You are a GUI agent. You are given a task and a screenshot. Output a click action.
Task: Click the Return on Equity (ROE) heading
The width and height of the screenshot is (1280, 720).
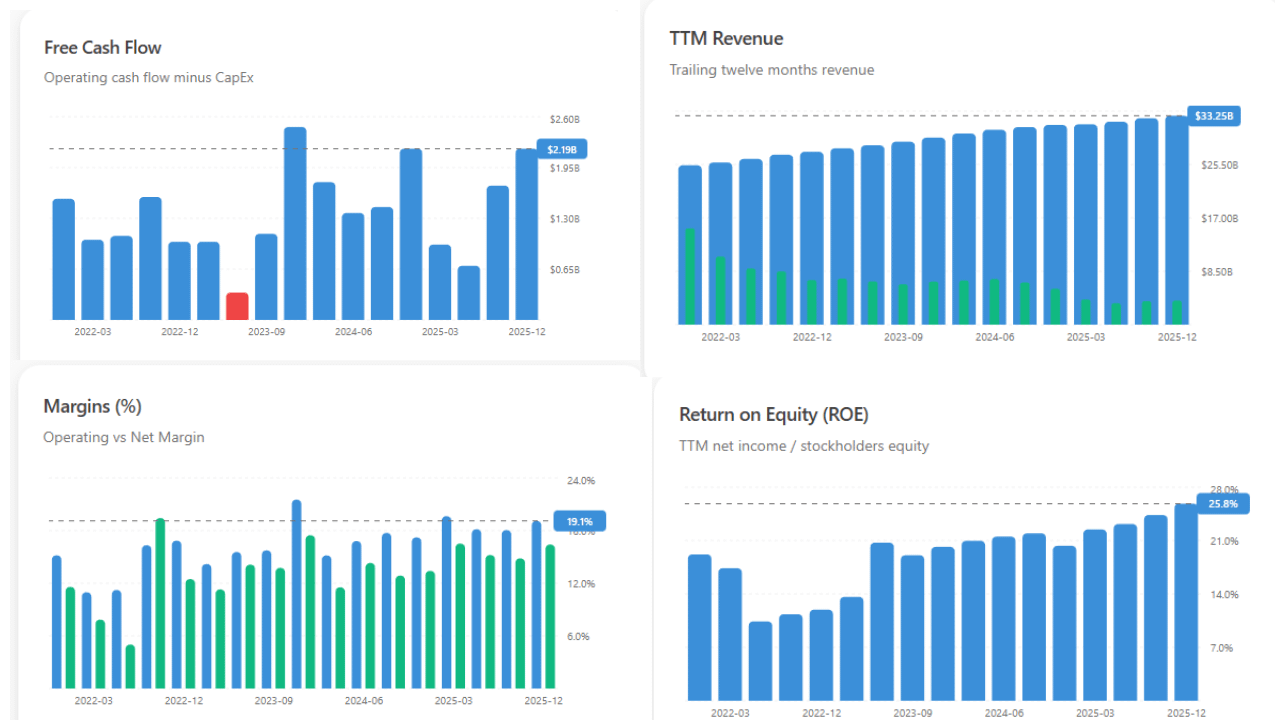point(773,414)
